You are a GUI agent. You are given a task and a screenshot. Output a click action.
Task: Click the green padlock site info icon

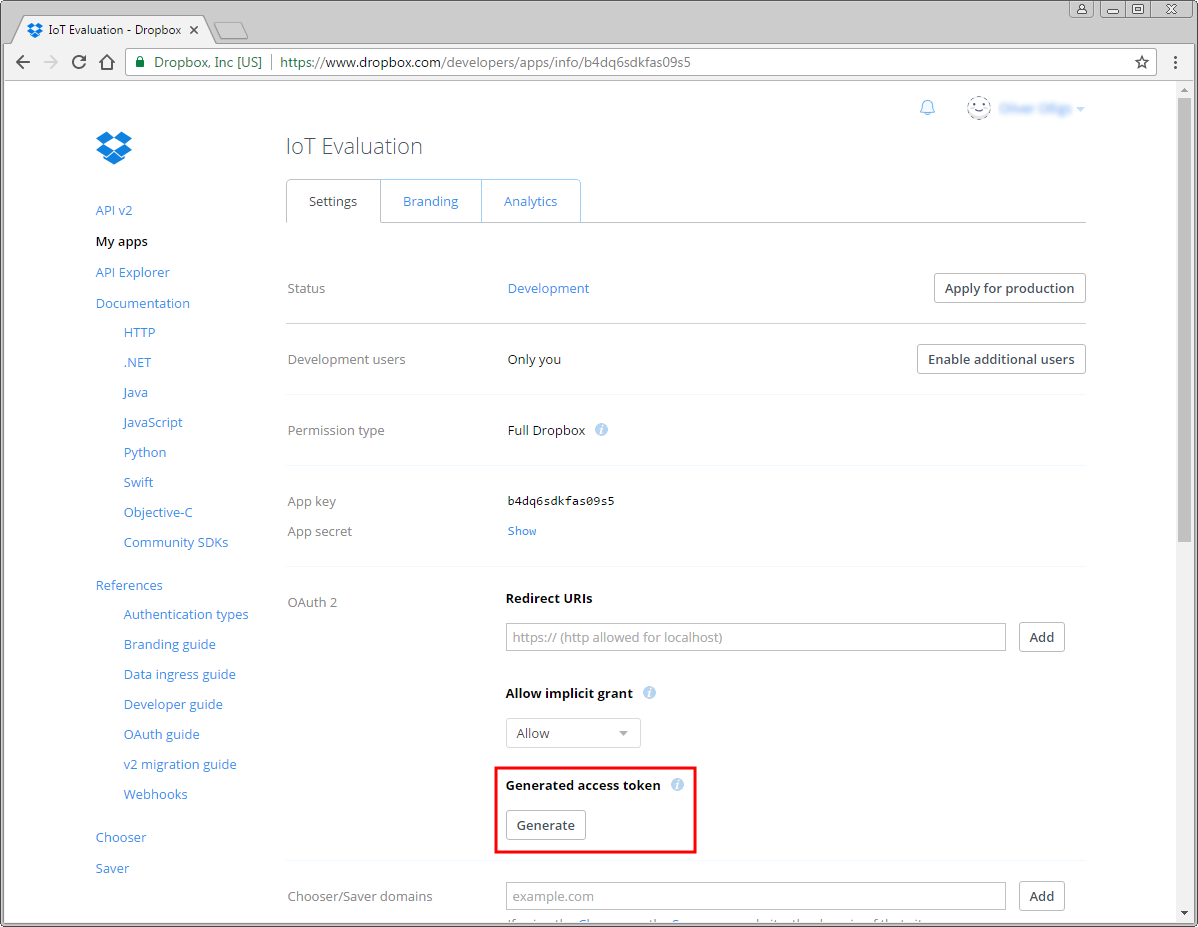[140, 62]
